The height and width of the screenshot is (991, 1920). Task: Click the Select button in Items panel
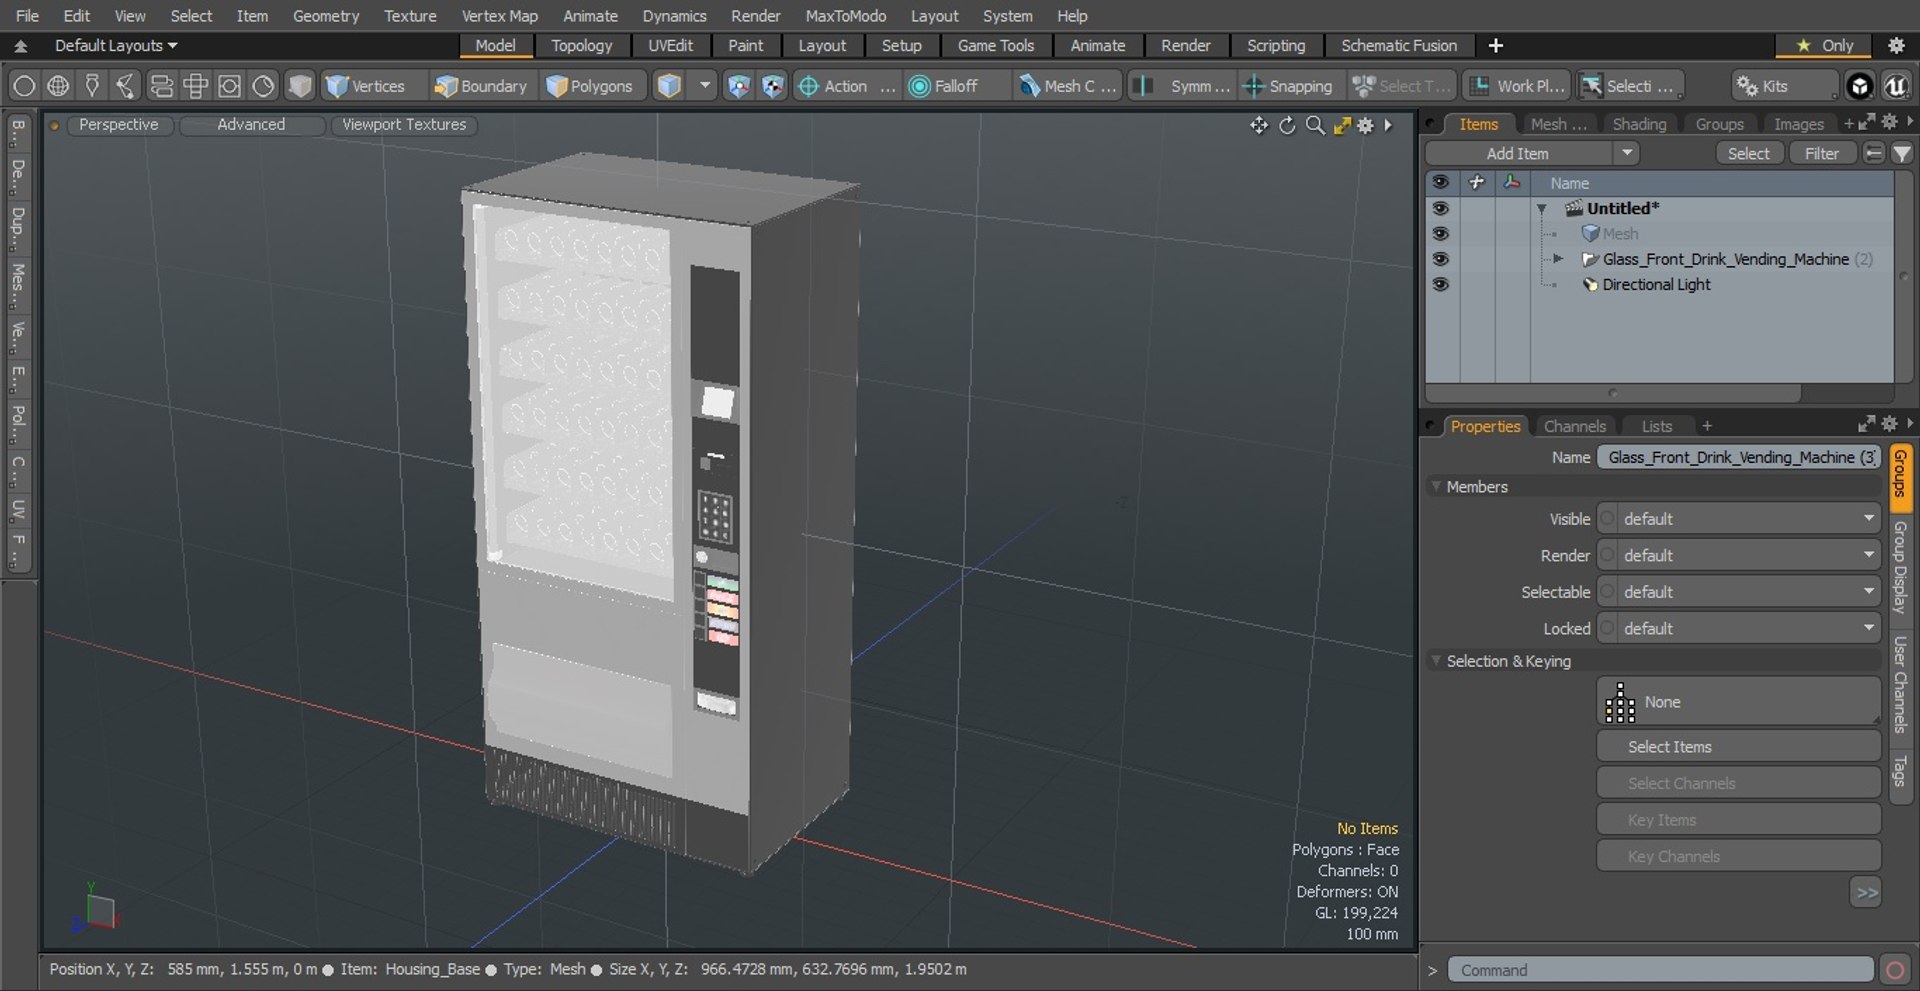(x=1748, y=153)
